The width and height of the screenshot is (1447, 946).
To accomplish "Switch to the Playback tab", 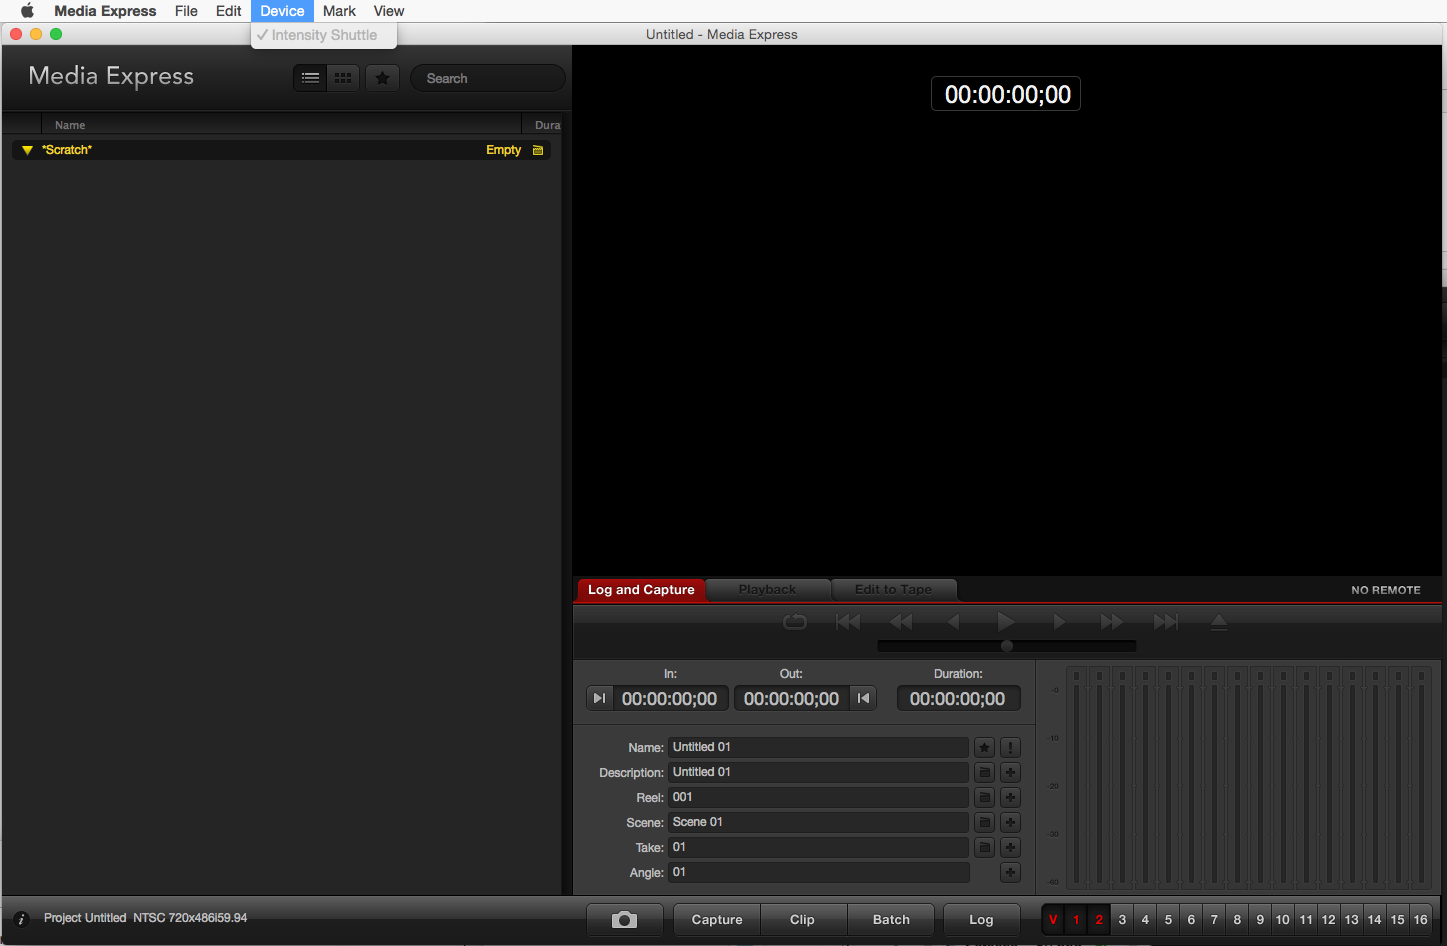I will 767,590.
